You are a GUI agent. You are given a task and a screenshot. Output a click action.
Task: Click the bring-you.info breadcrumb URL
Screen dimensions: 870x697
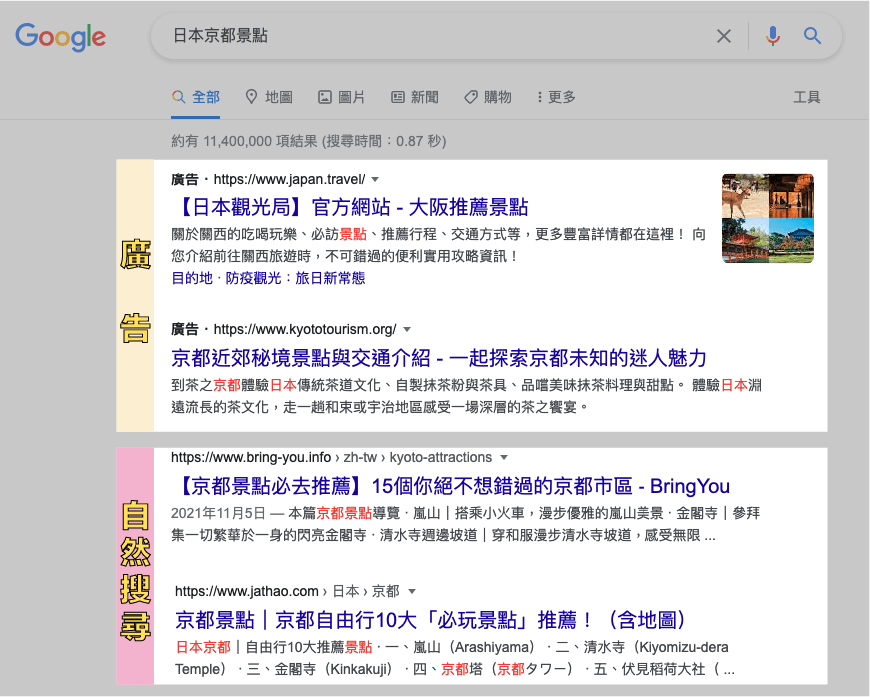331,457
